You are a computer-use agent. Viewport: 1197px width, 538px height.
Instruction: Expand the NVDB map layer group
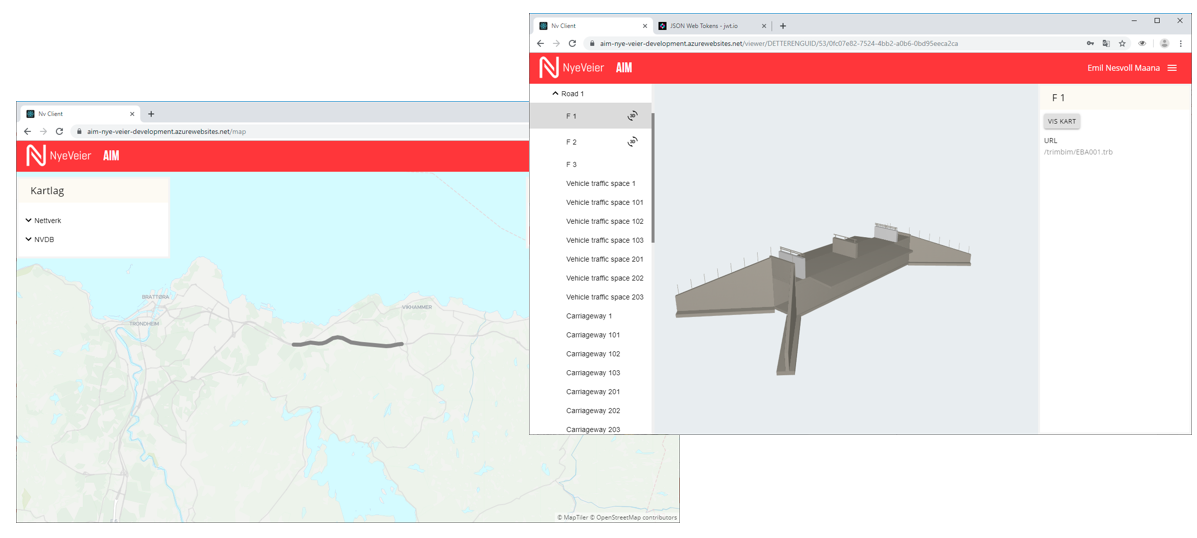coord(29,239)
